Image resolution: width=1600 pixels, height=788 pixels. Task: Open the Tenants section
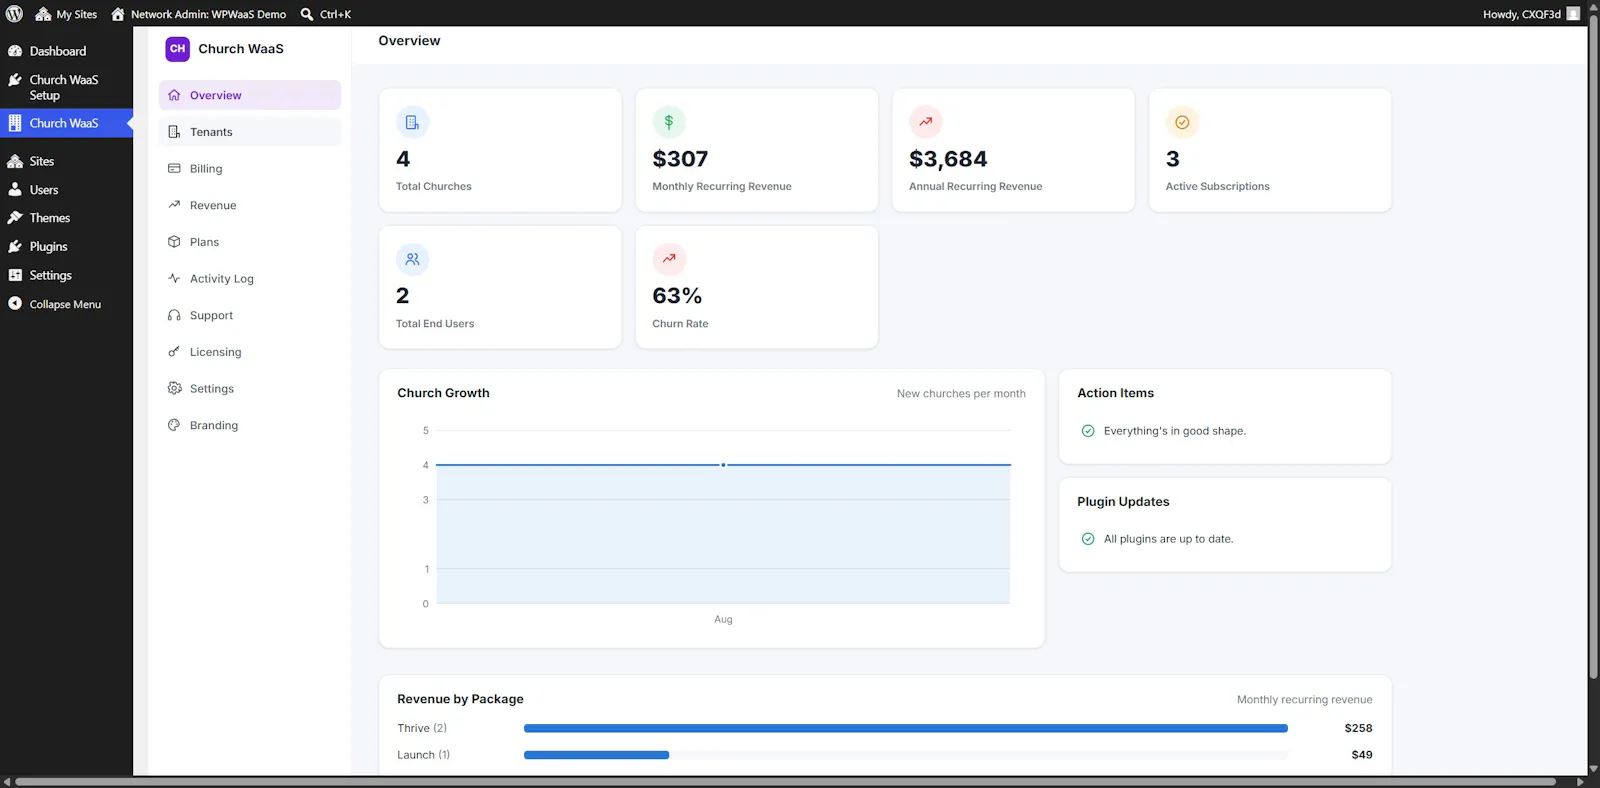tap(250, 132)
